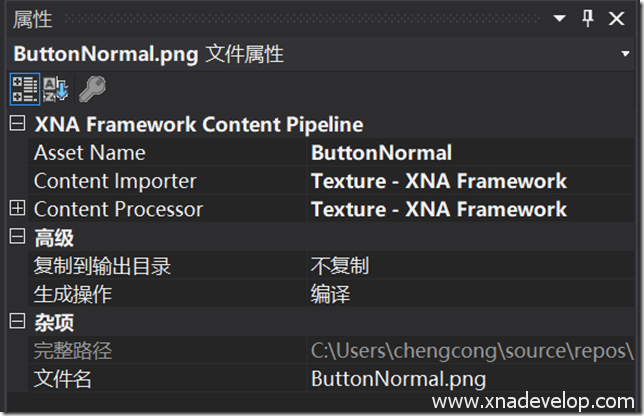Open Property Pages wrench icon

coord(91,89)
